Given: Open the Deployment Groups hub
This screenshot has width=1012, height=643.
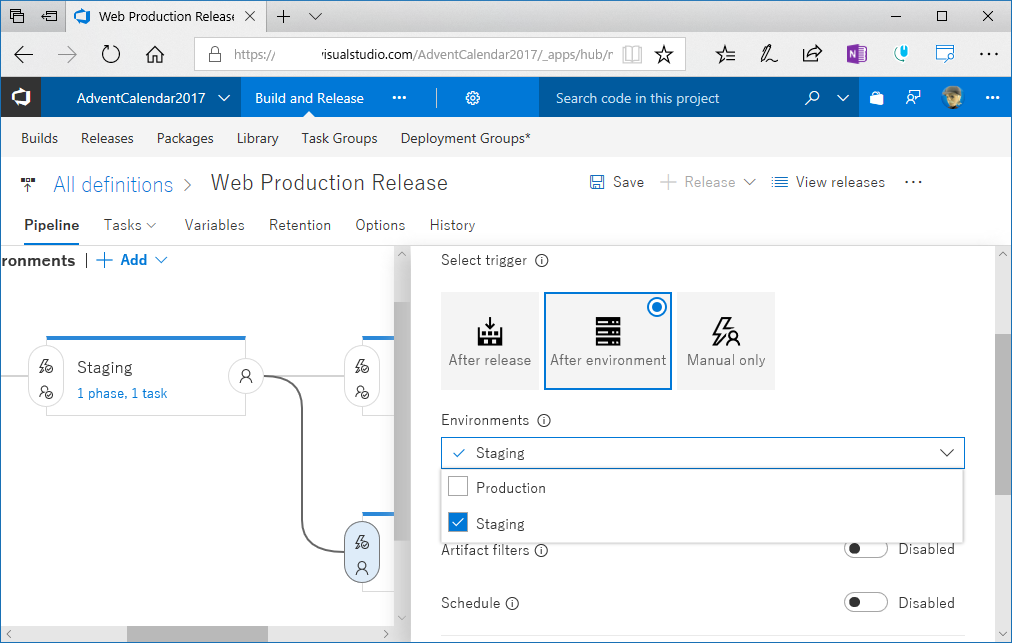Looking at the screenshot, I should point(465,138).
